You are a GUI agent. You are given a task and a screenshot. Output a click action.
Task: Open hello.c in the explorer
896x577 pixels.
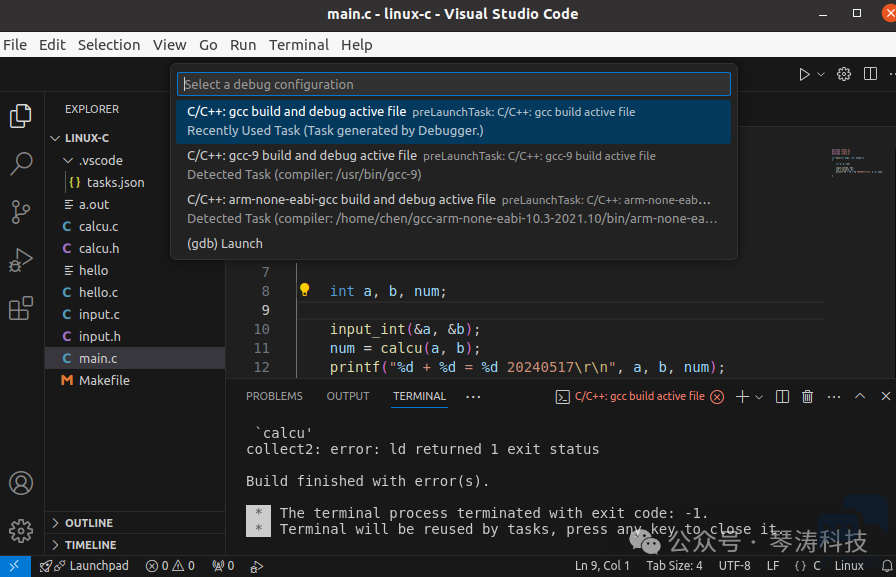135,292
